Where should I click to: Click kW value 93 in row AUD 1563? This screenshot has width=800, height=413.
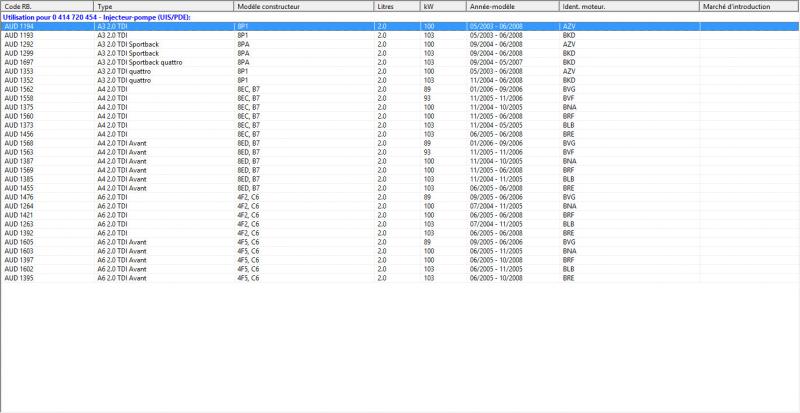click(x=427, y=152)
